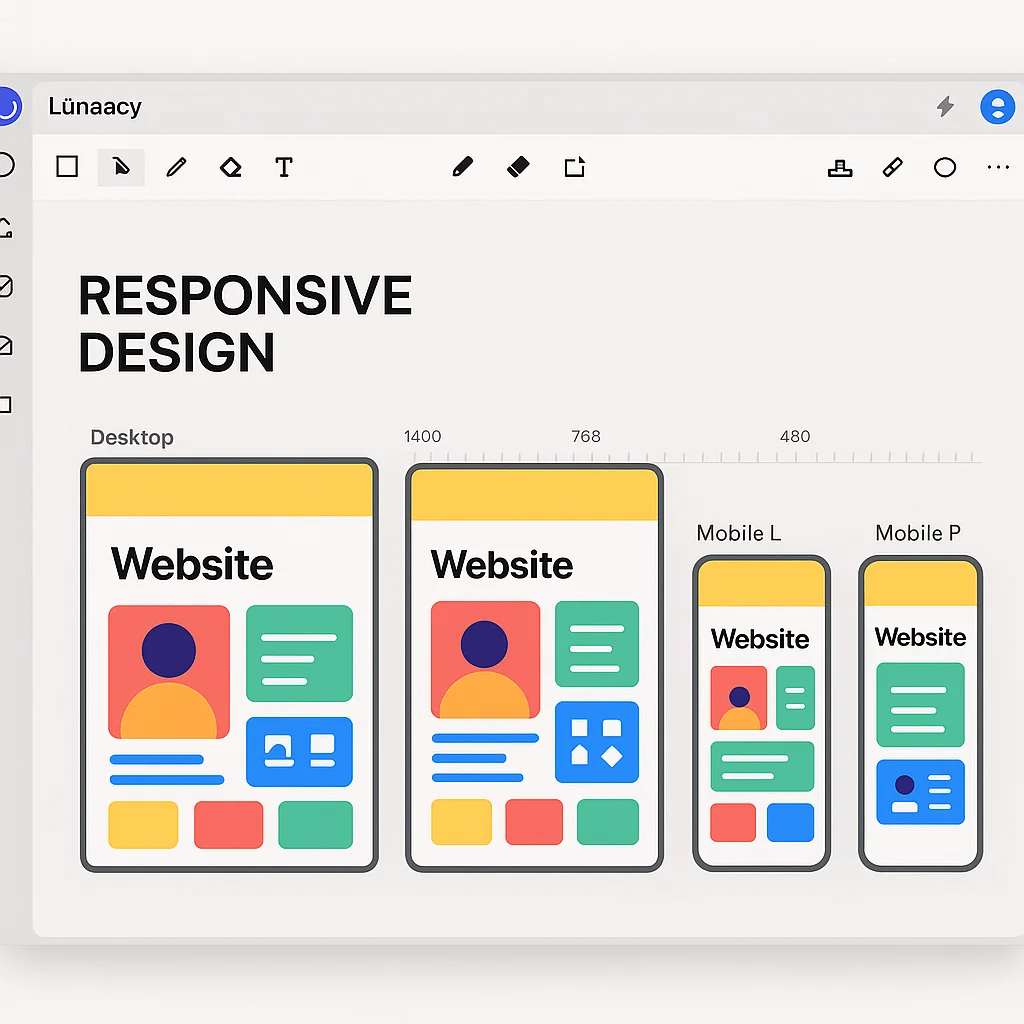This screenshot has width=1024, height=1024.
Task: Select the Text tool
Action: pyautogui.click(x=284, y=167)
